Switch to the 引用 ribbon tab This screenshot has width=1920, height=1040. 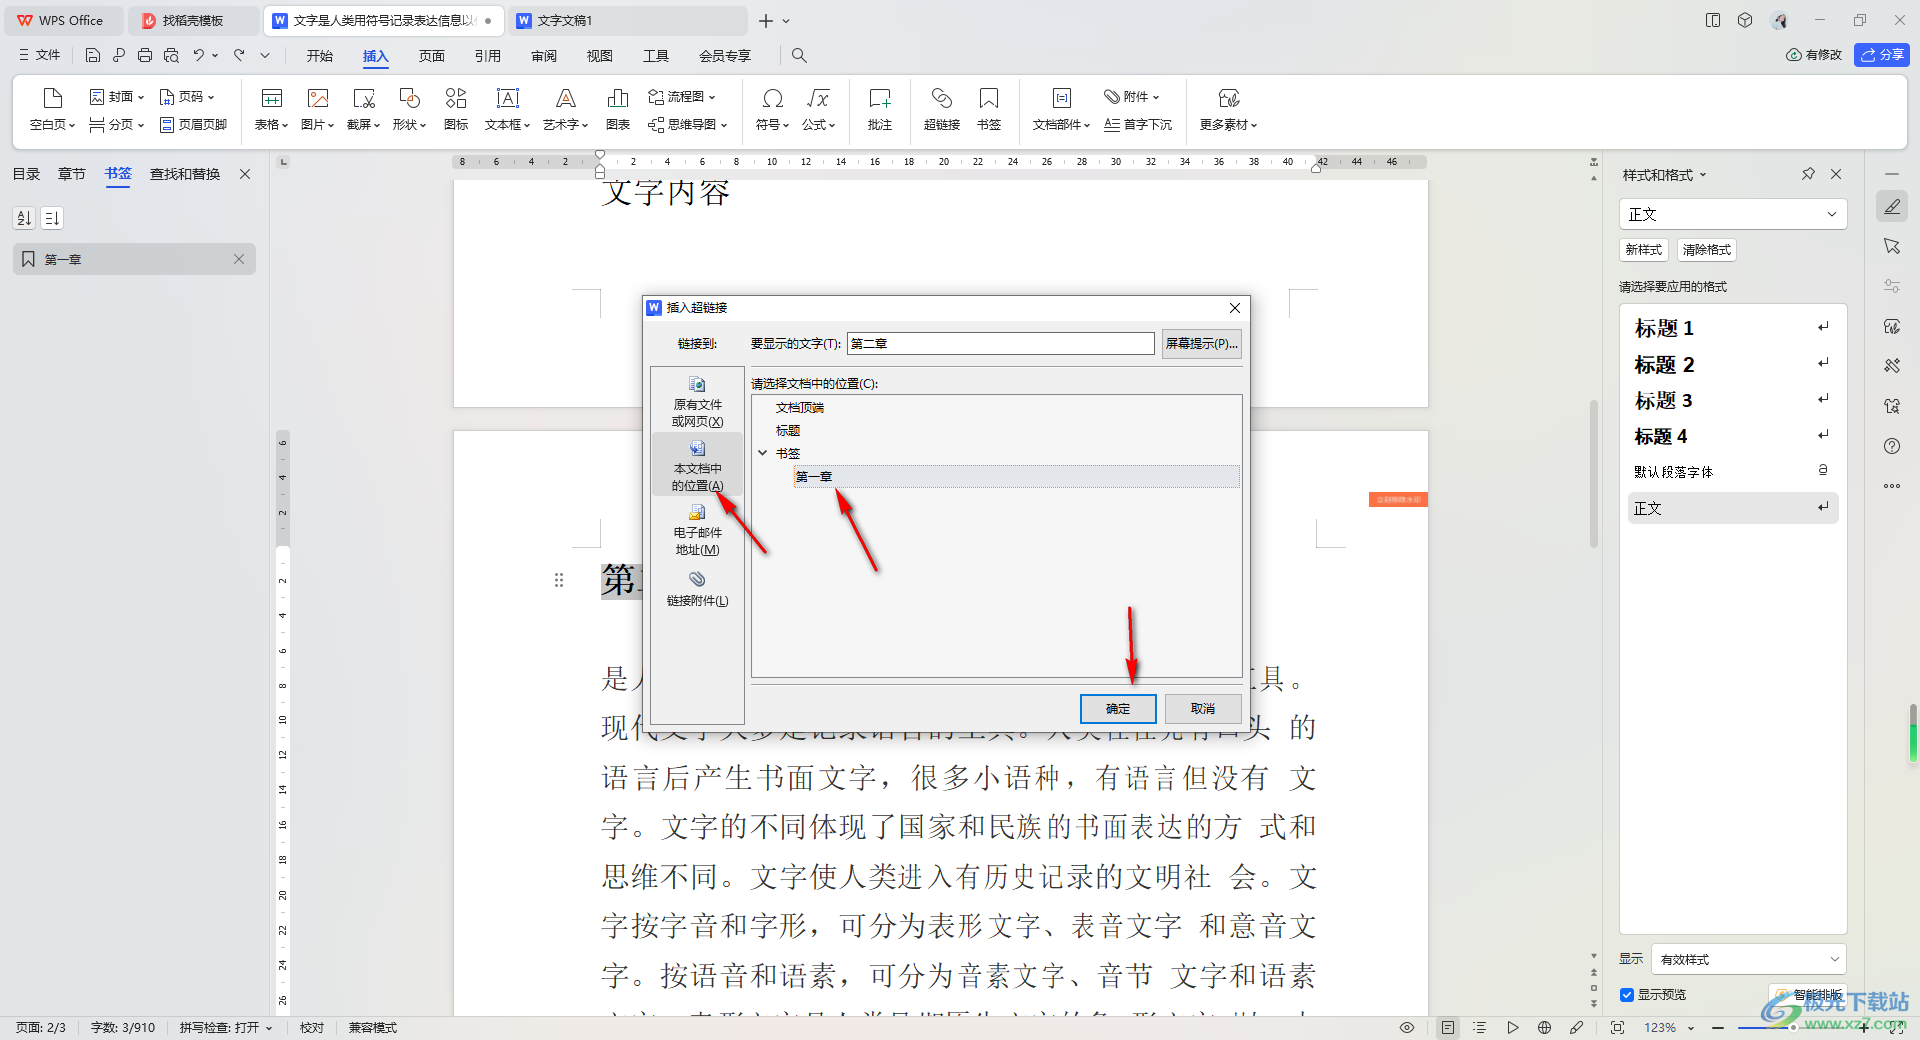point(488,56)
